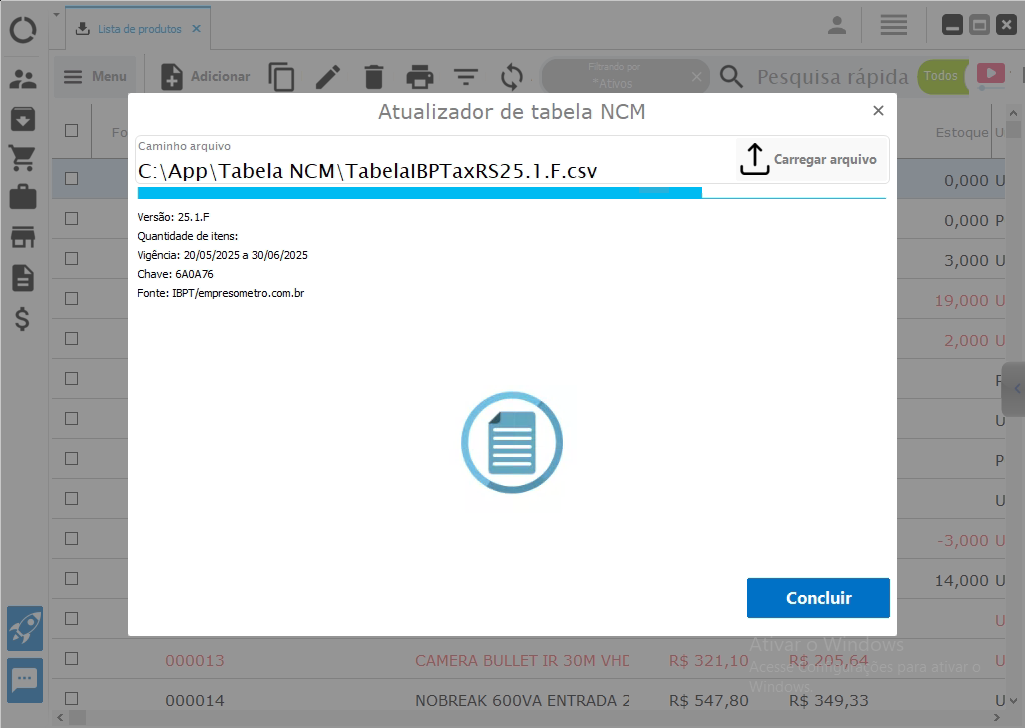Click the trash delete icon

pos(373,77)
